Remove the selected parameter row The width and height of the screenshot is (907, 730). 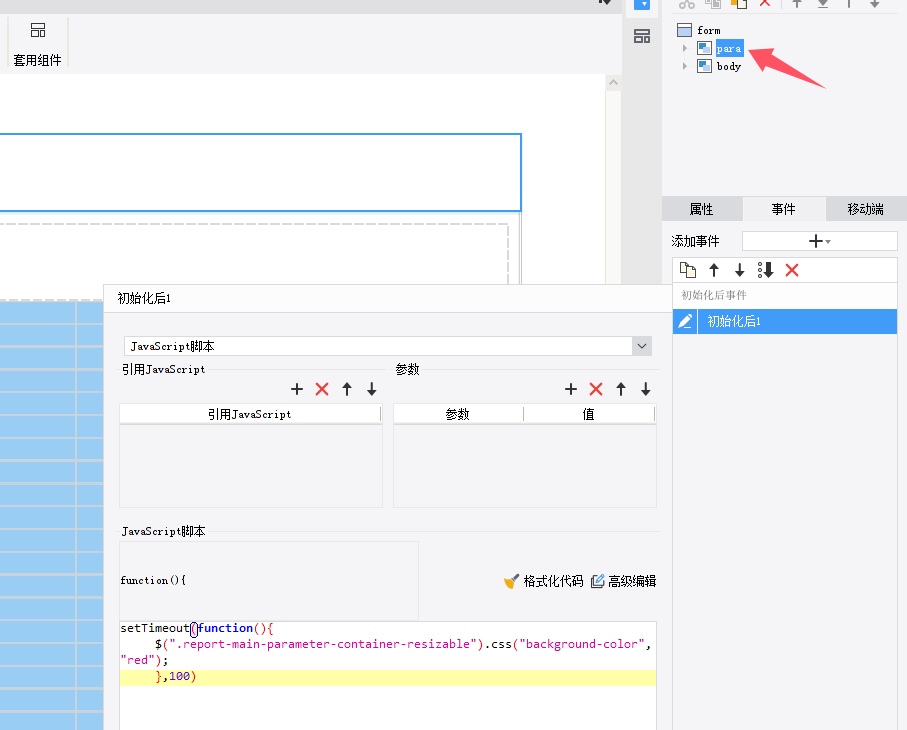click(596, 389)
